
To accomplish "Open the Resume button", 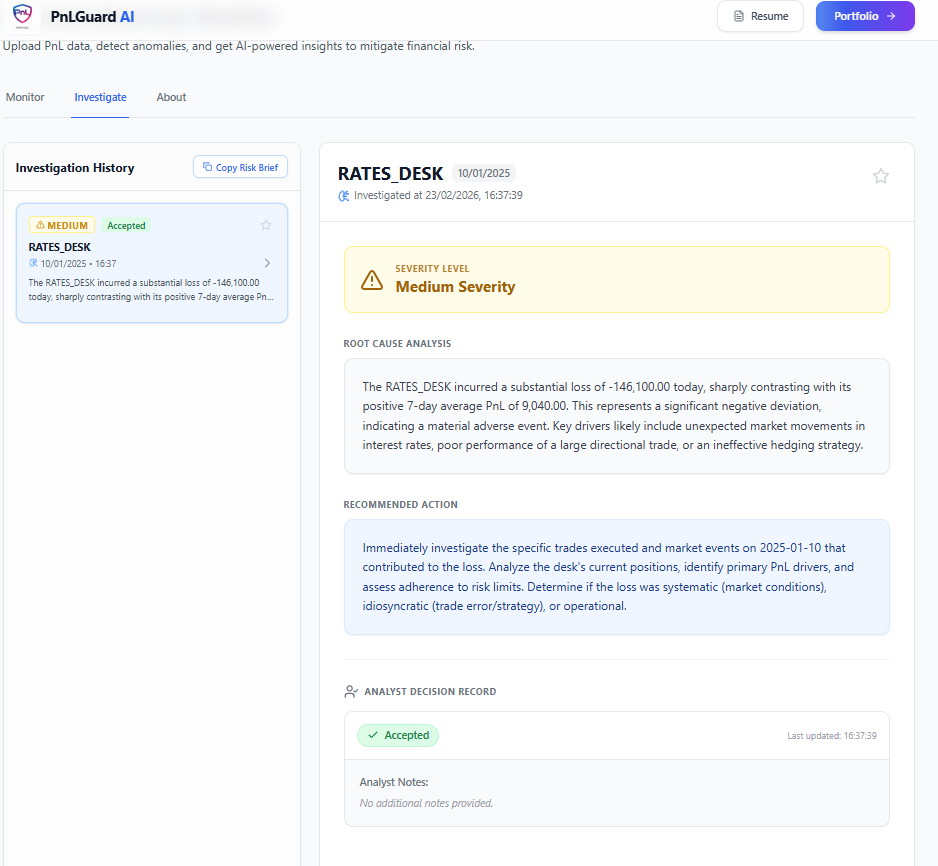I will 760,16.
